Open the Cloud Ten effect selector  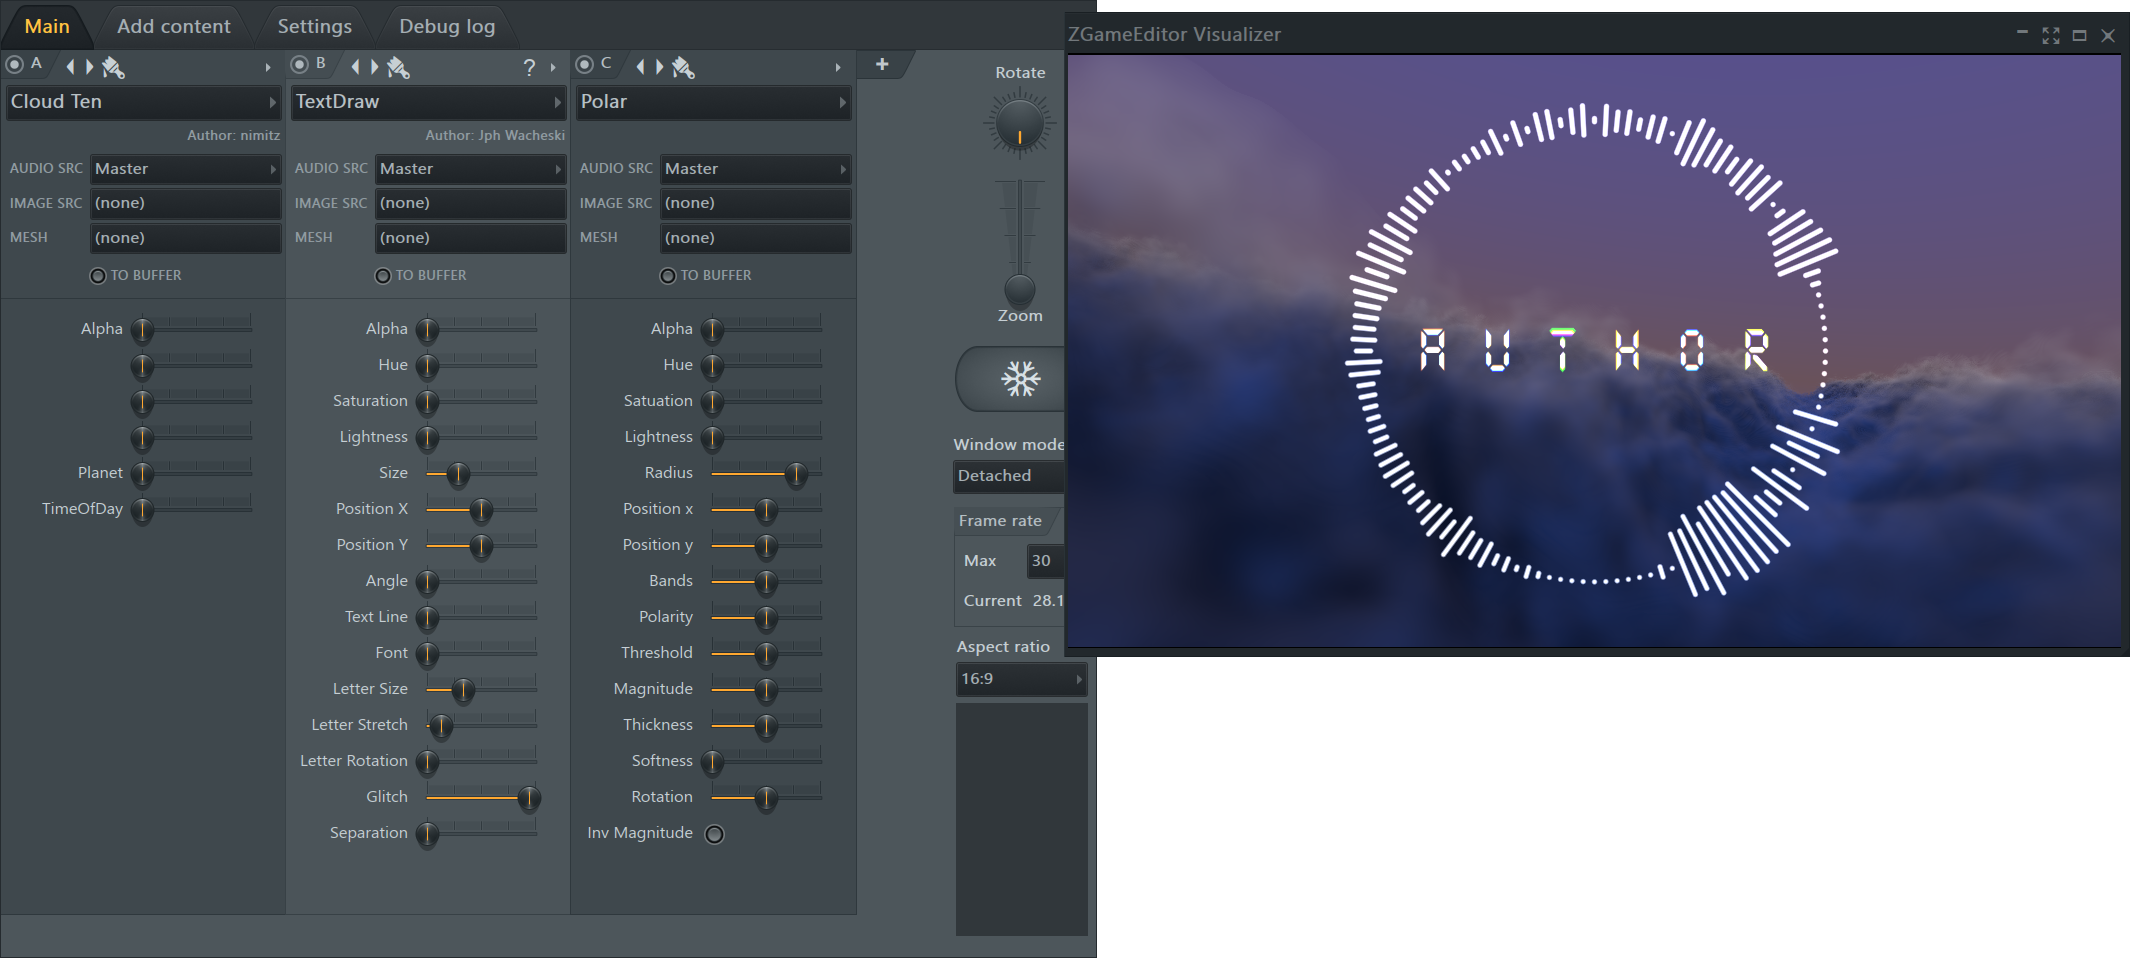[143, 101]
